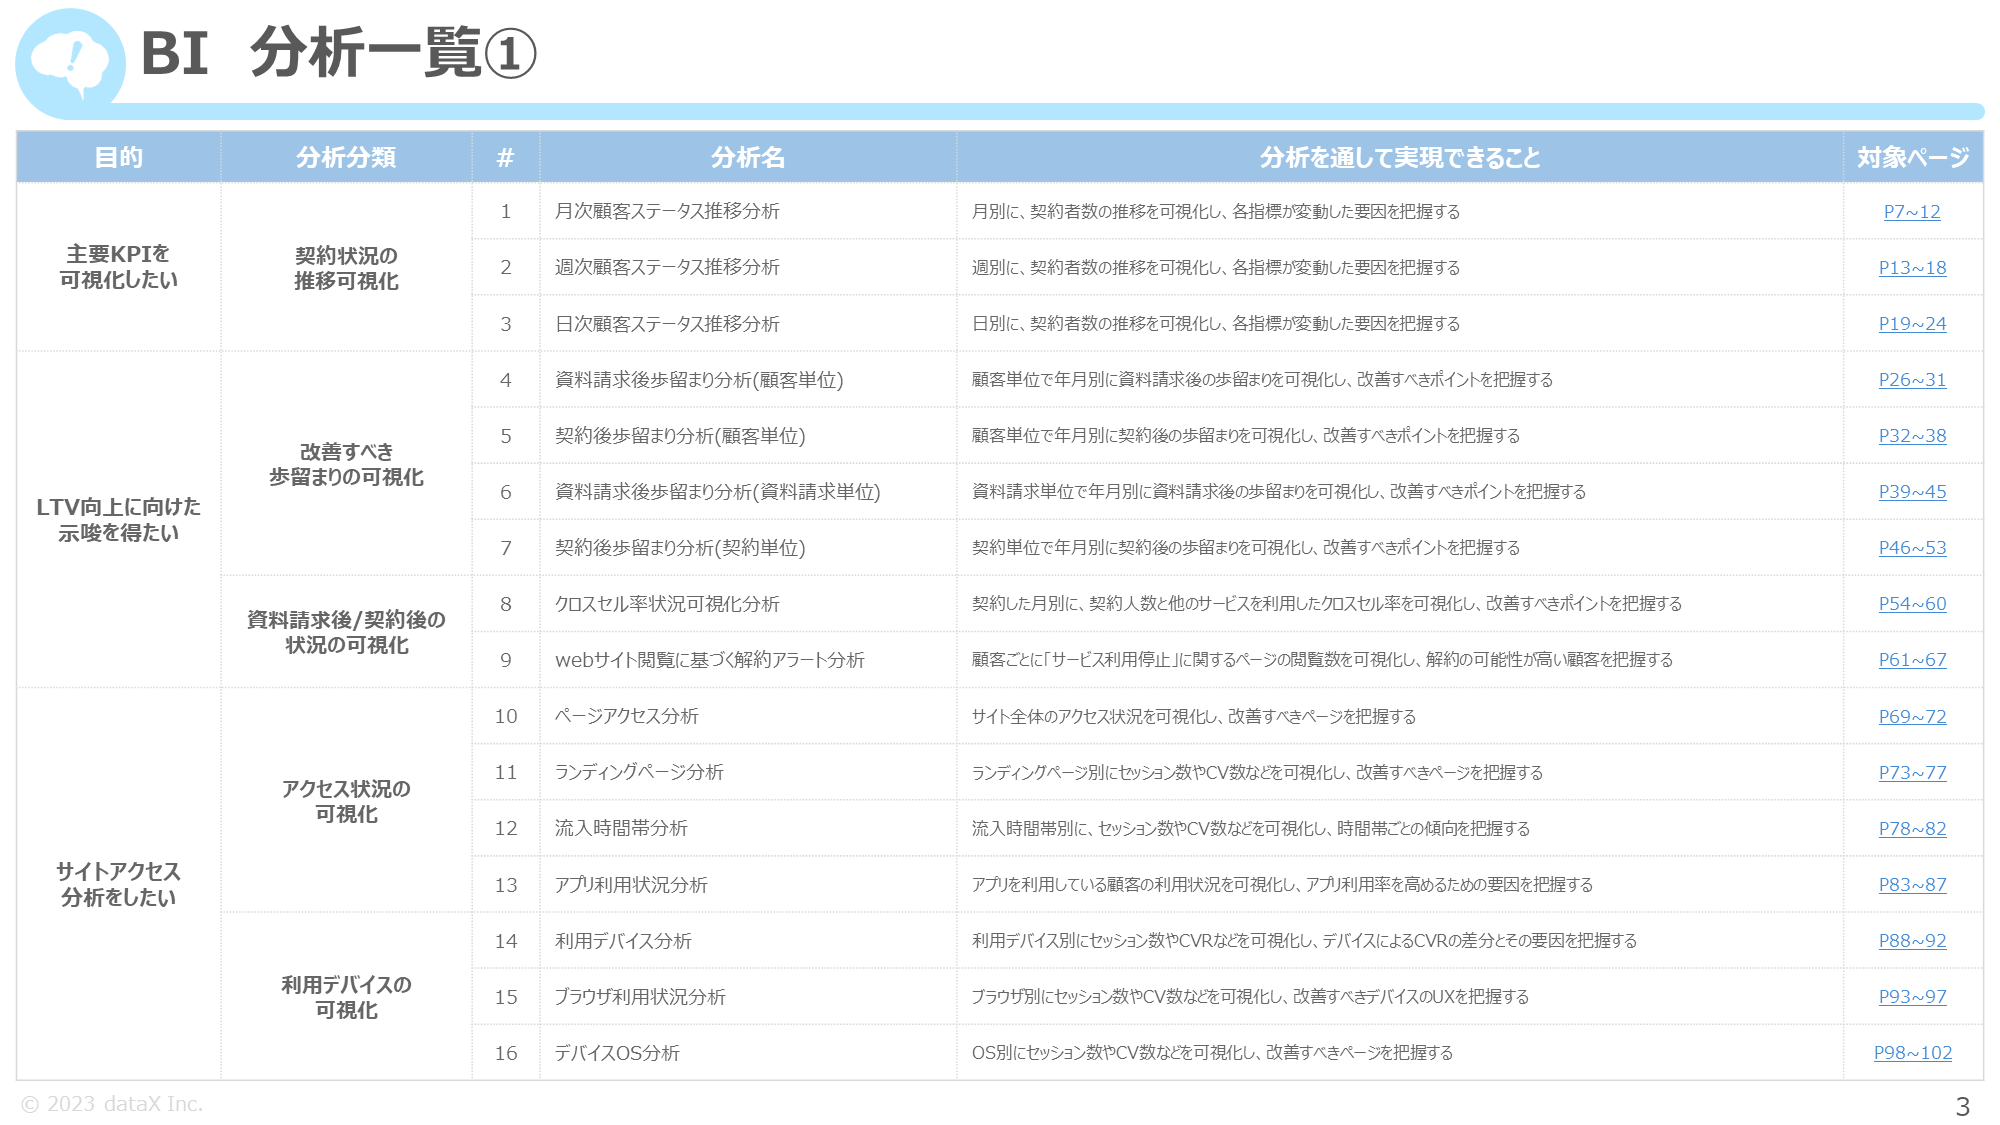Select webサイト閲覧に基づく解約アラート分析 cell

point(748,659)
